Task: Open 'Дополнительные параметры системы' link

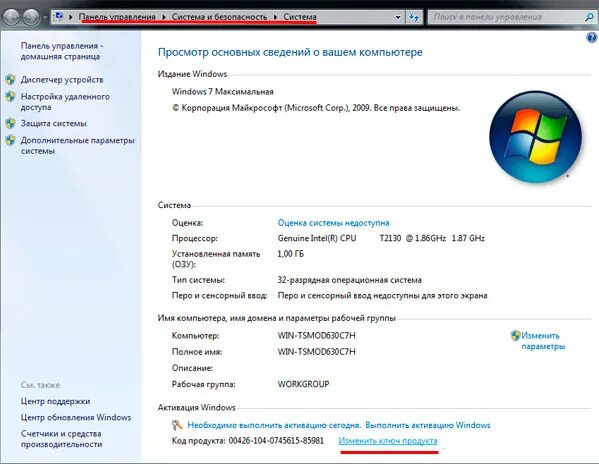Action: 78,145
